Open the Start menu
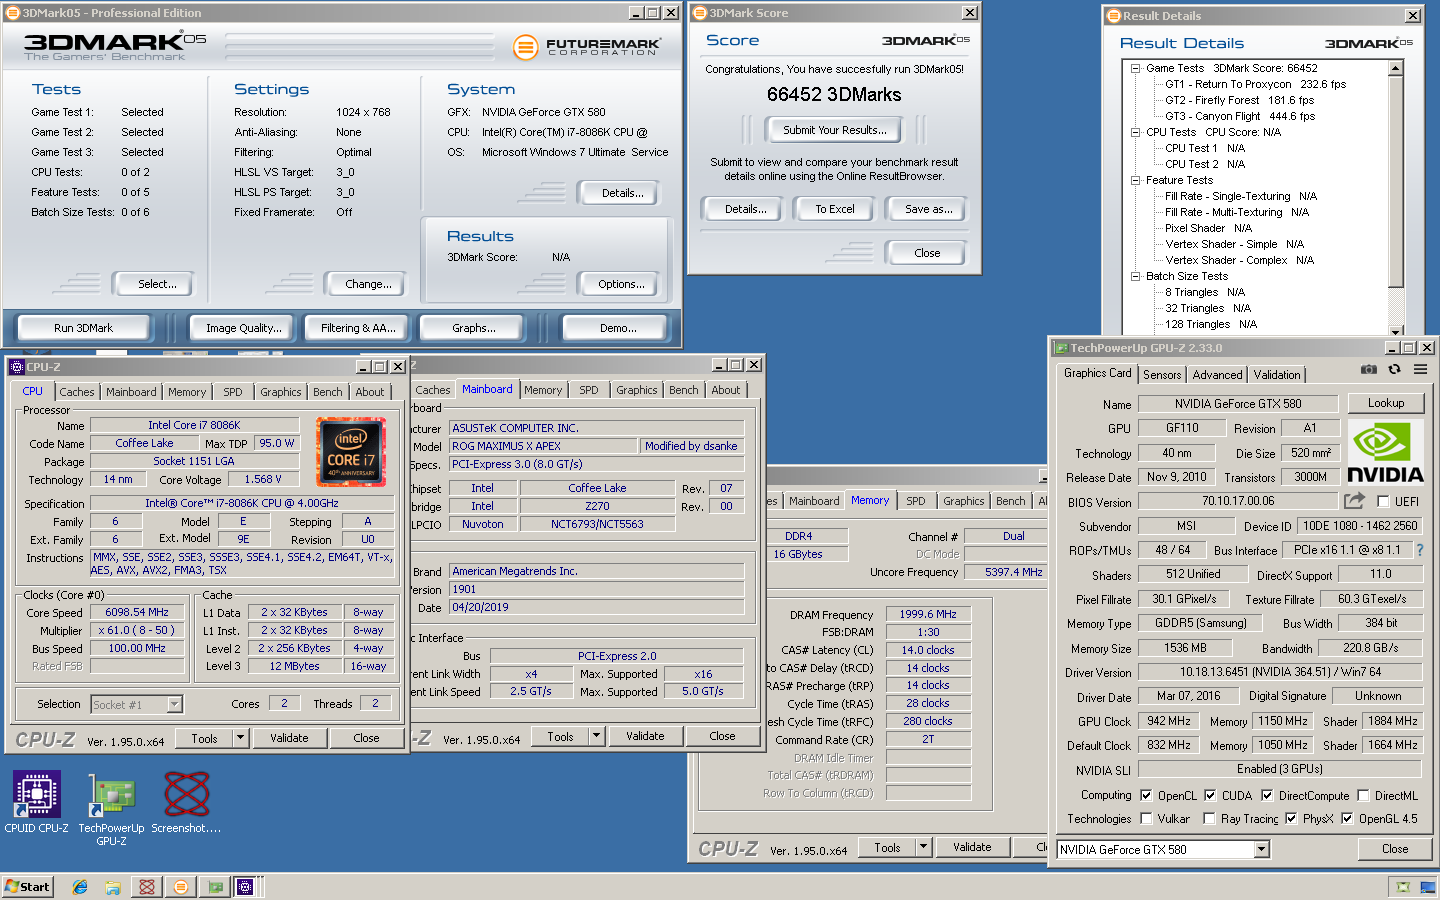Viewport: 1440px width, 900px height. tap(28, 887)
